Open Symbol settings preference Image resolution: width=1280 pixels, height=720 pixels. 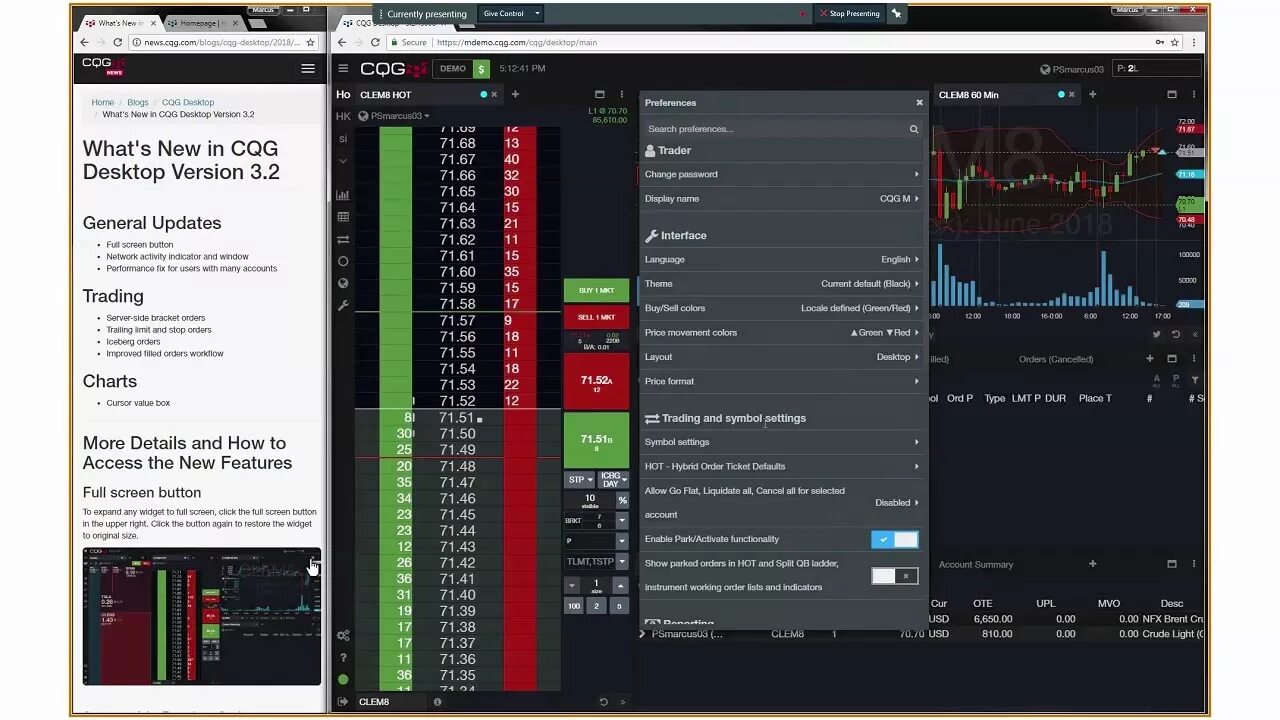pyautogui.click(x=782, y=442)
